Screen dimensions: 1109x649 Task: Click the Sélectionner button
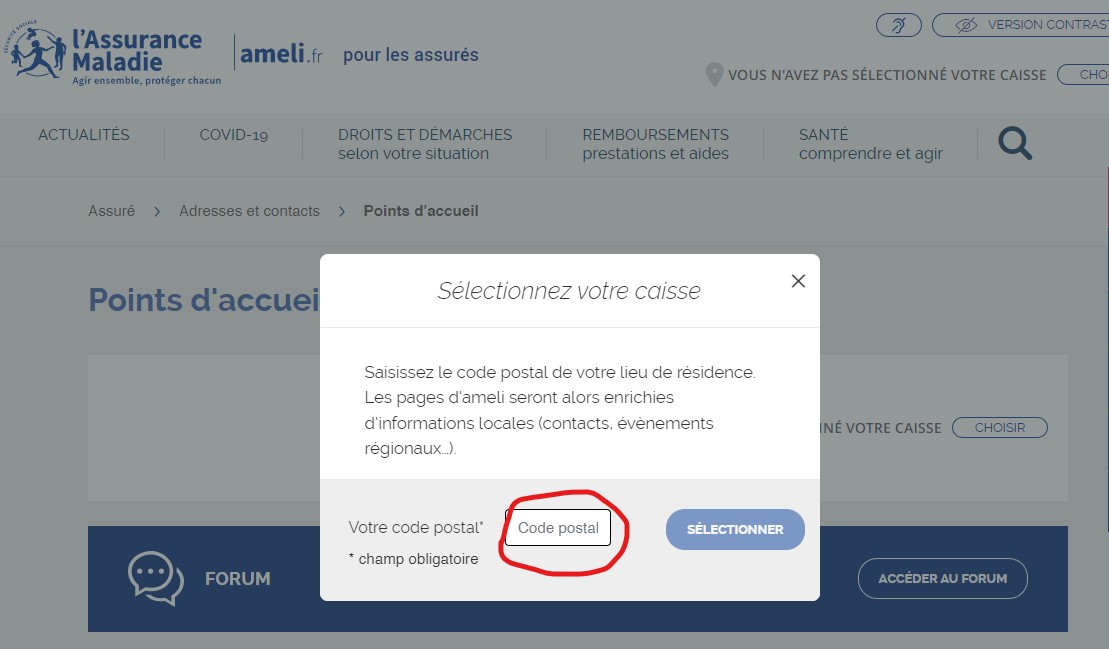[735, 529]
